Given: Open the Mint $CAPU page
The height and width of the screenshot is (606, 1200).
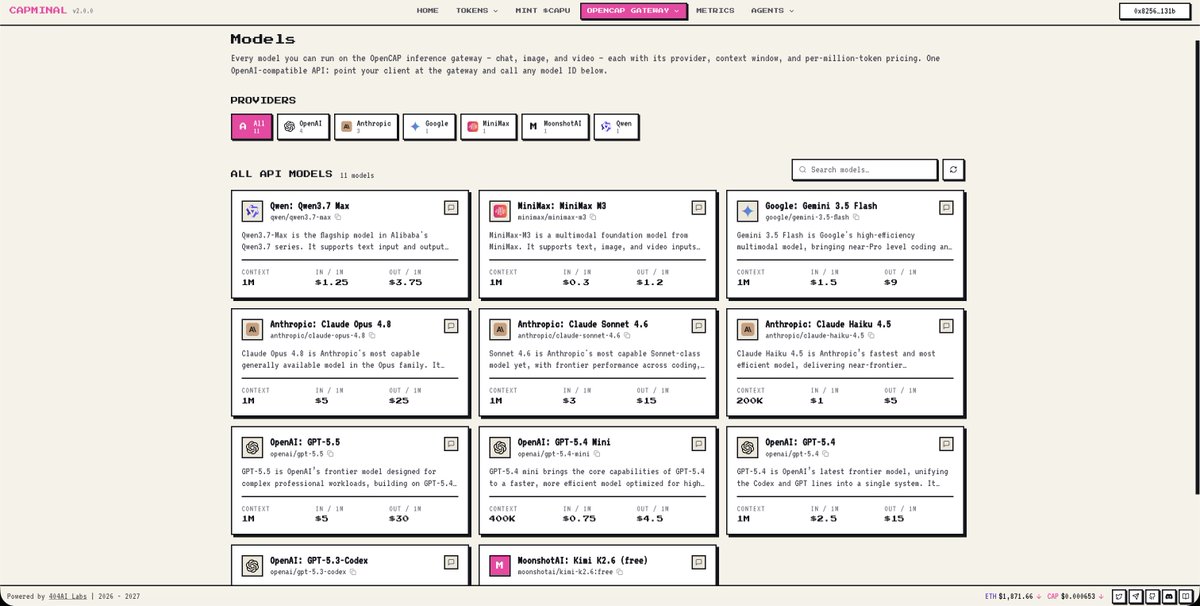Looking at the screenshot, I should click(541, 10).
